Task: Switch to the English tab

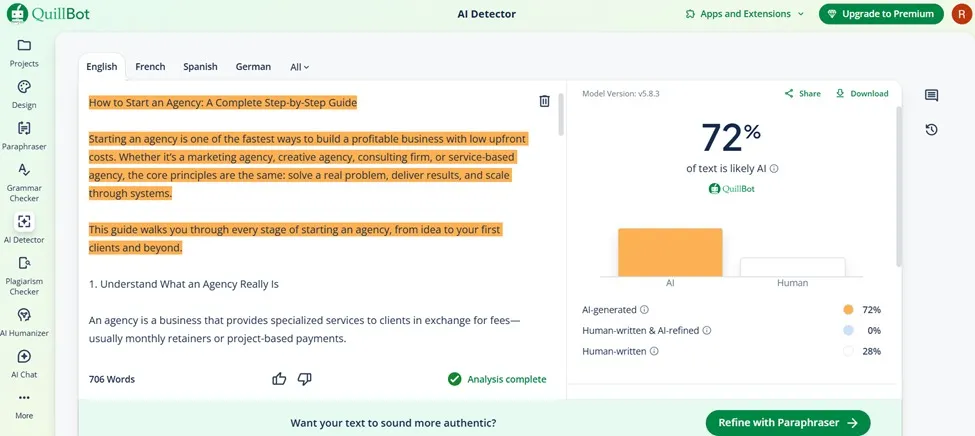Action: click(101, 67)
